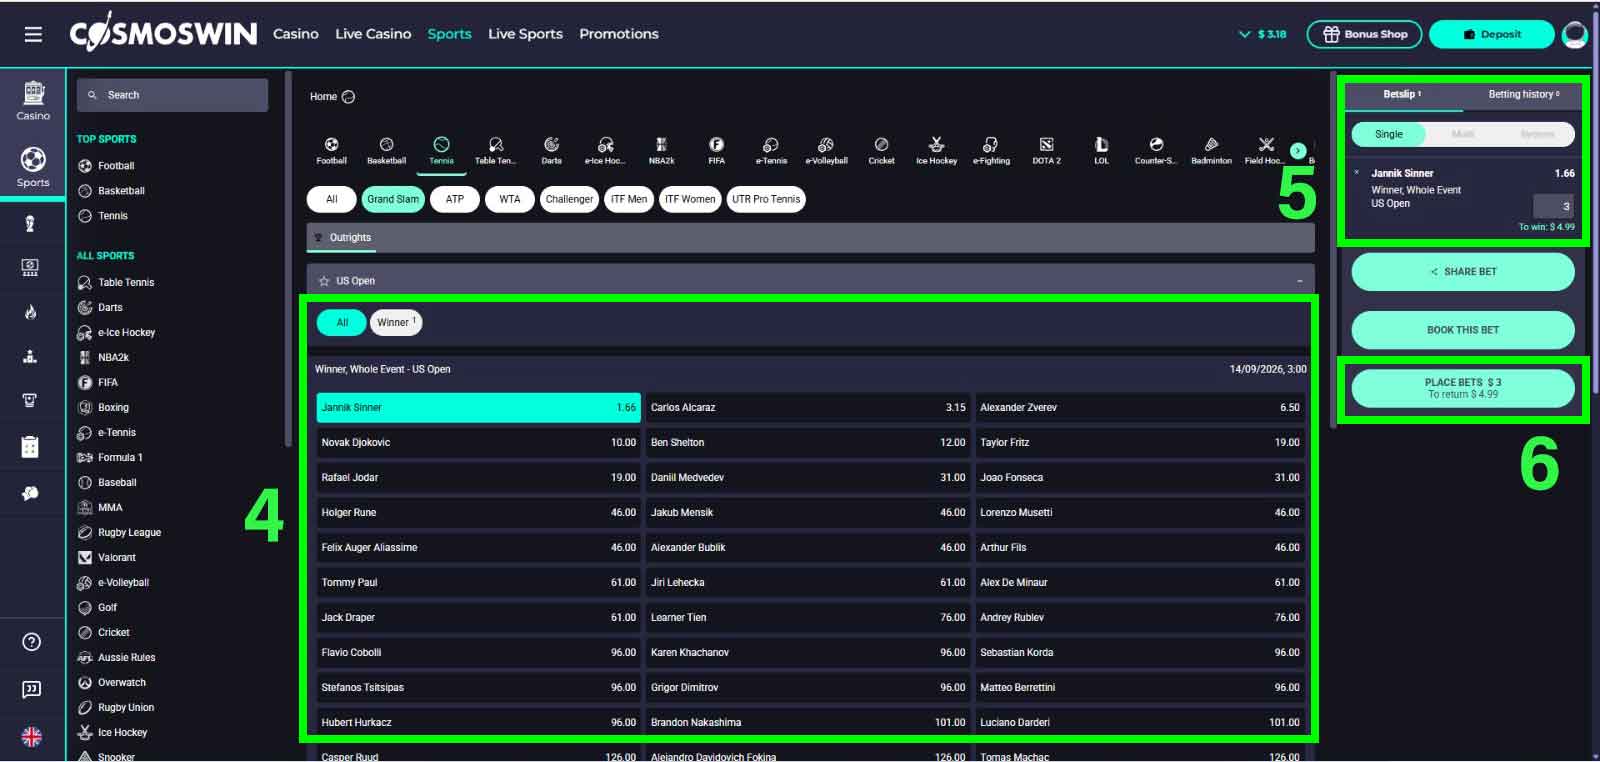Favorite US Open with the star icon
Screen dimensions: 1600x762
tap(324, 281)
